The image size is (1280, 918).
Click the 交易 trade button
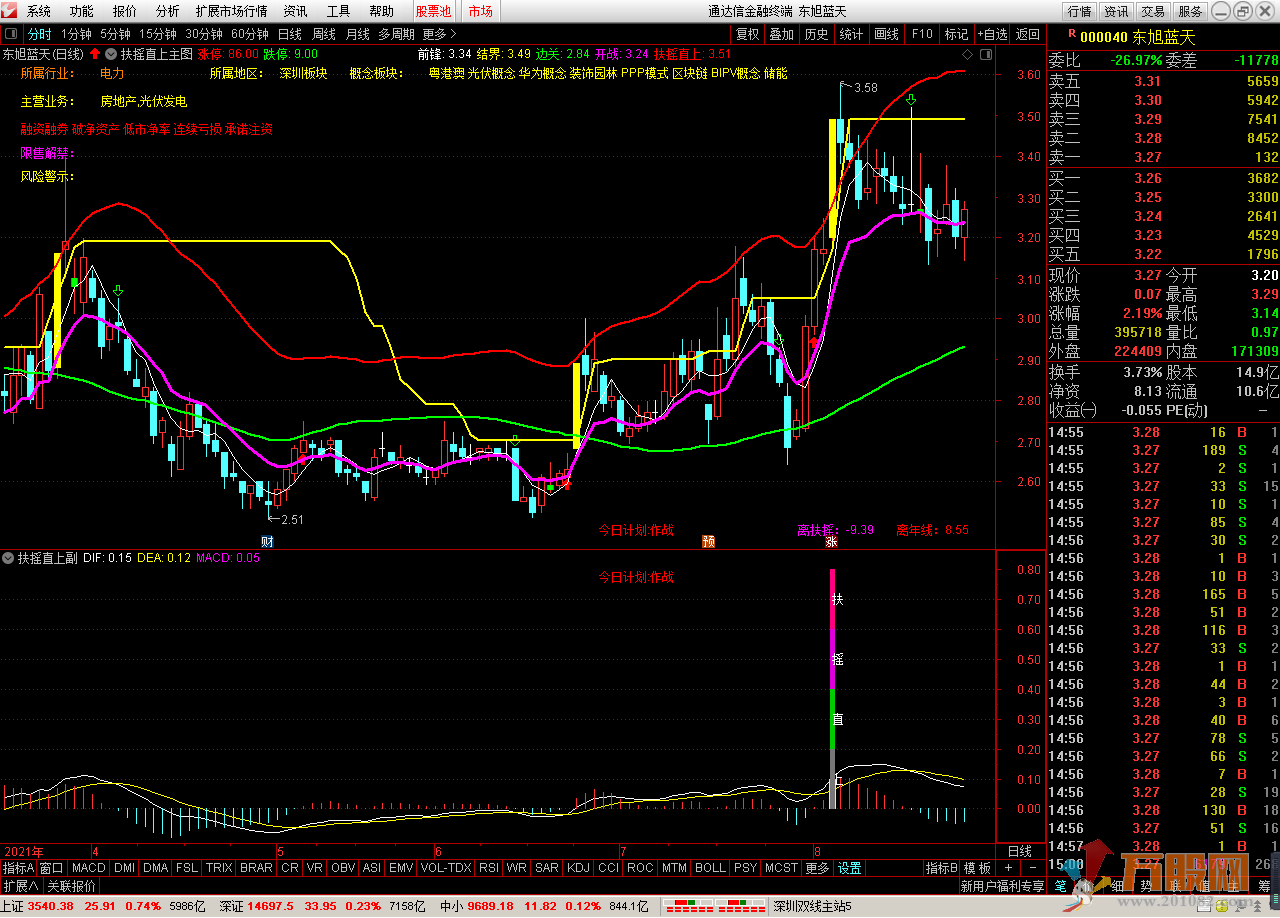1153,12
